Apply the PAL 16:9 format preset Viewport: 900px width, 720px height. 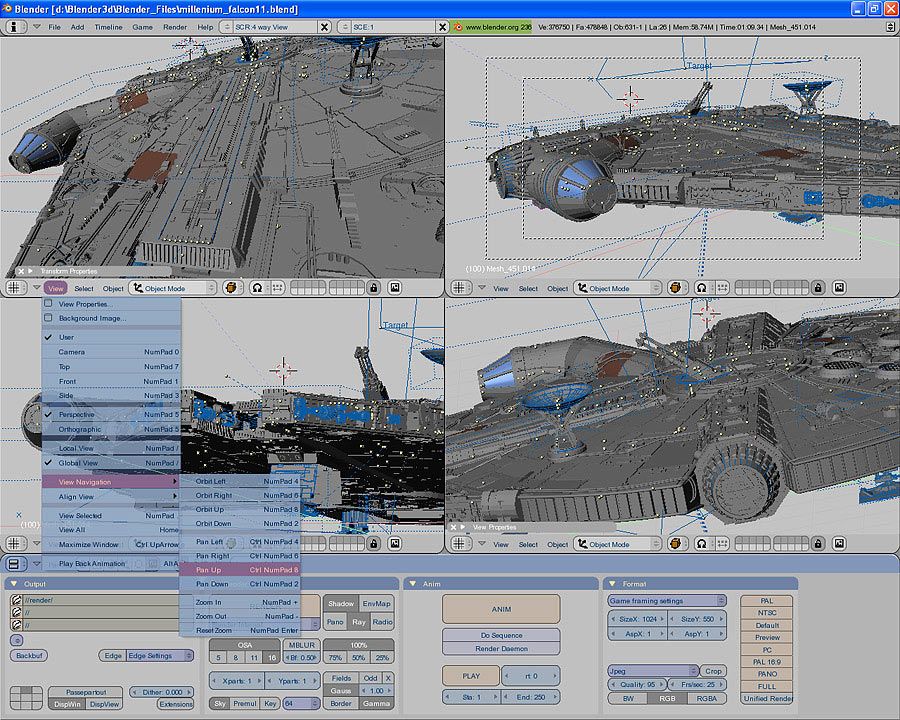click(767, 662)
